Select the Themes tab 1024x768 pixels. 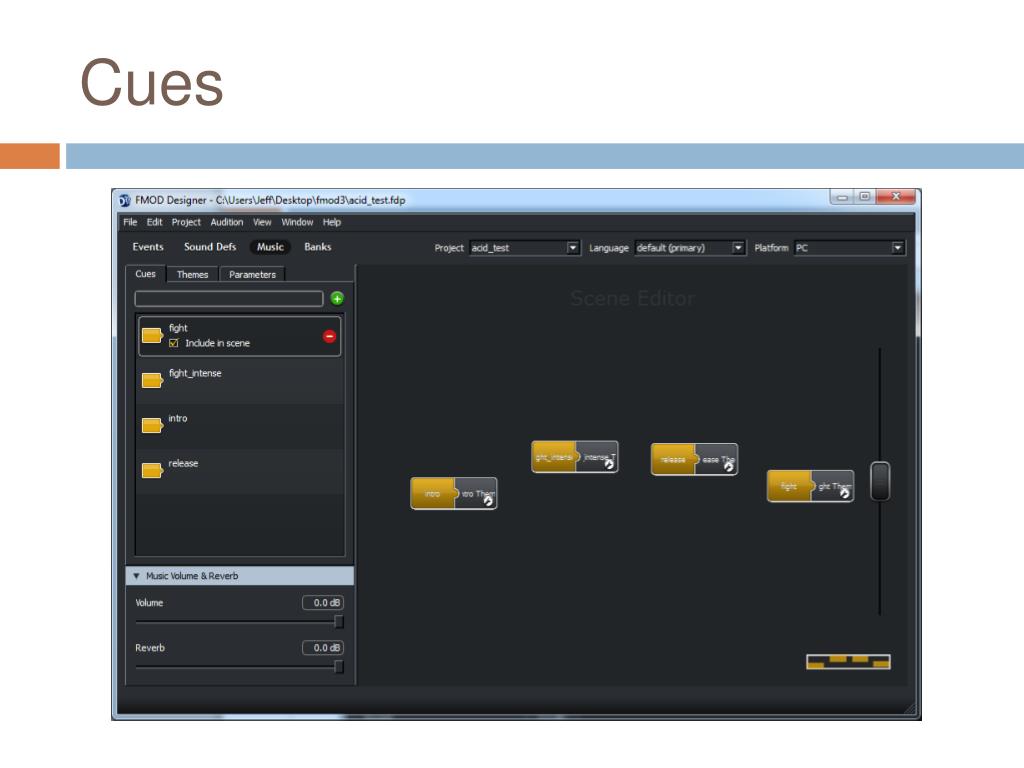point(193,274)
